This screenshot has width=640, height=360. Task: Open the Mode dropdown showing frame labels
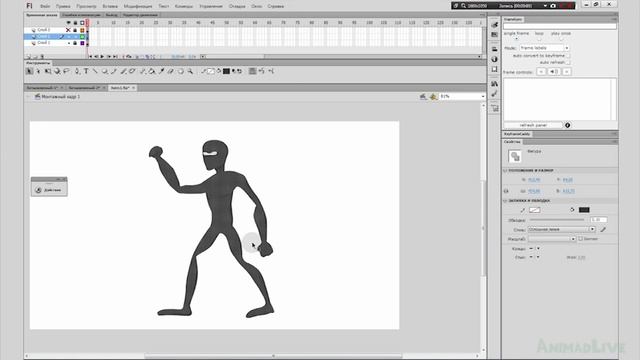pyautogui.click(x=544, y=48)
